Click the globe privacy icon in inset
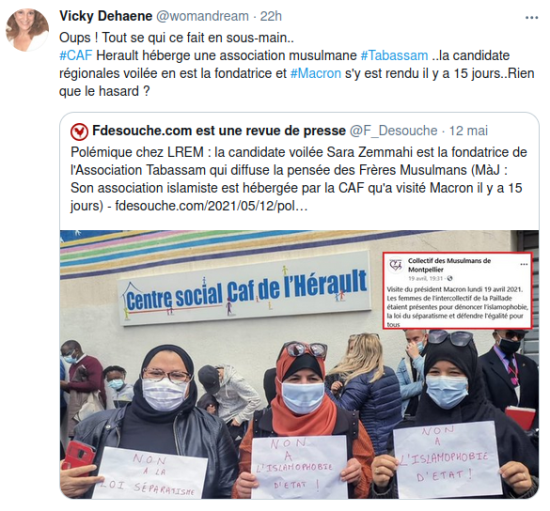Image resolution: width=550 pixels, height=511 pixels. pyautogui.click(x=450, y=278)
